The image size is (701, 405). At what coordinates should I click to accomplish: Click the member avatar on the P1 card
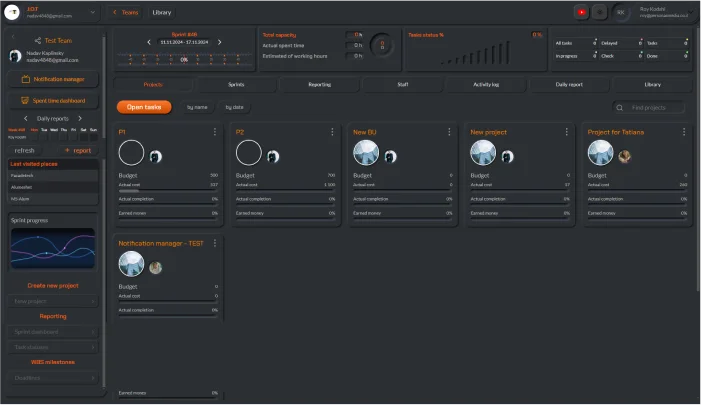(156, 156)
